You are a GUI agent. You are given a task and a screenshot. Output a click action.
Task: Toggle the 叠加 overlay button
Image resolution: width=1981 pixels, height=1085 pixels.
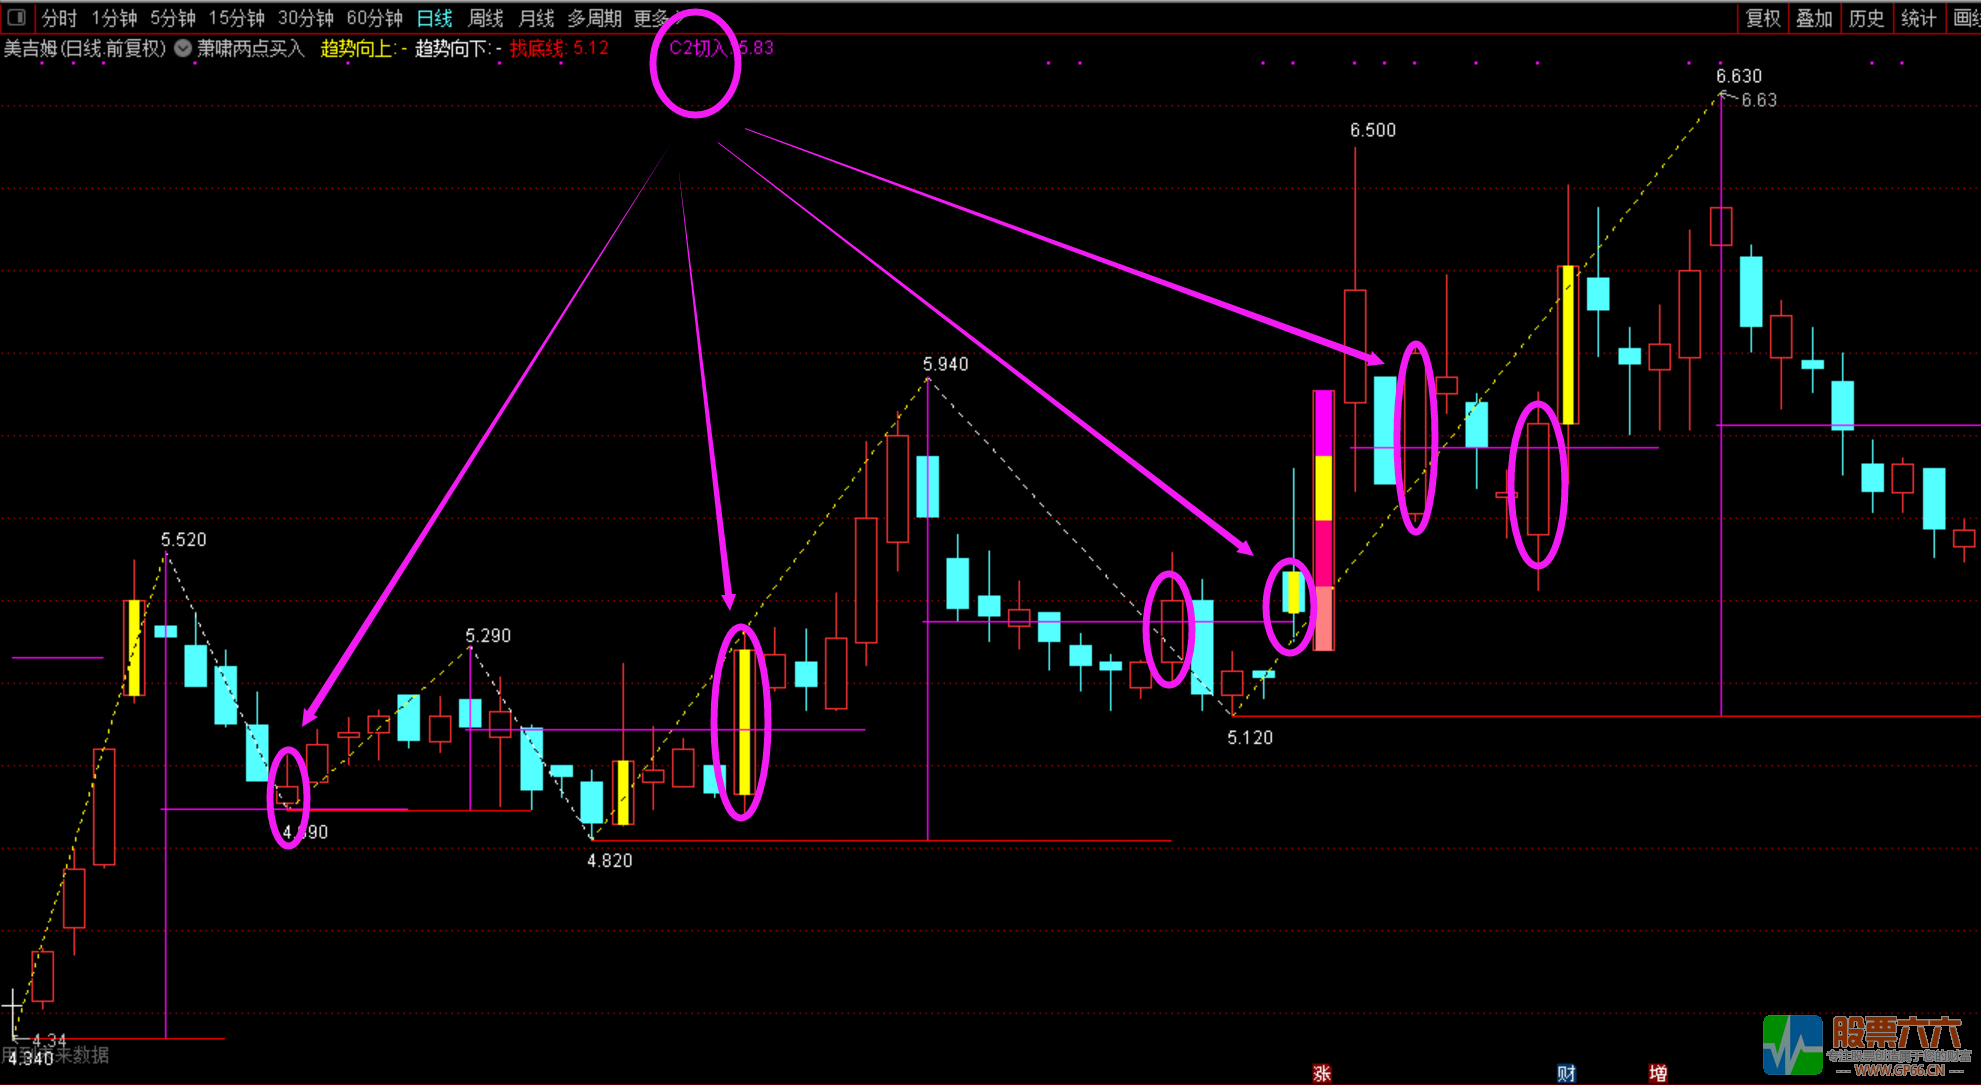click(x=1814, y=18)
